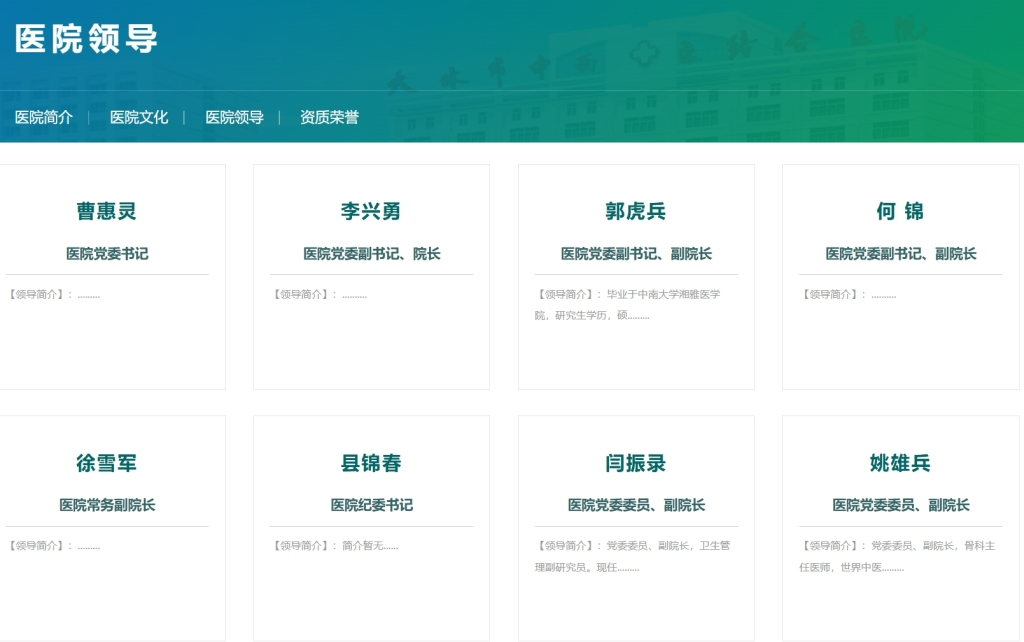
Task: Open leader name 徐雪军
Action: click(x=106, y=463)
